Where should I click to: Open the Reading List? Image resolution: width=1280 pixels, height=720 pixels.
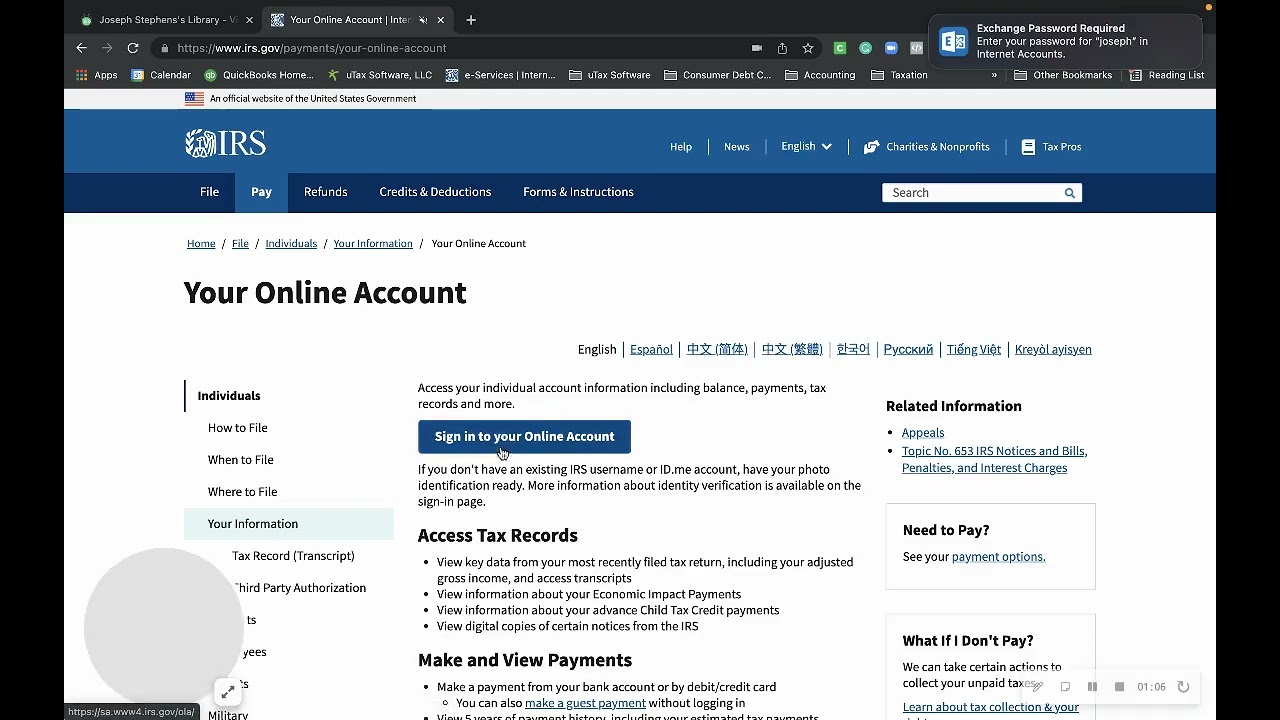click(1167, 75)
